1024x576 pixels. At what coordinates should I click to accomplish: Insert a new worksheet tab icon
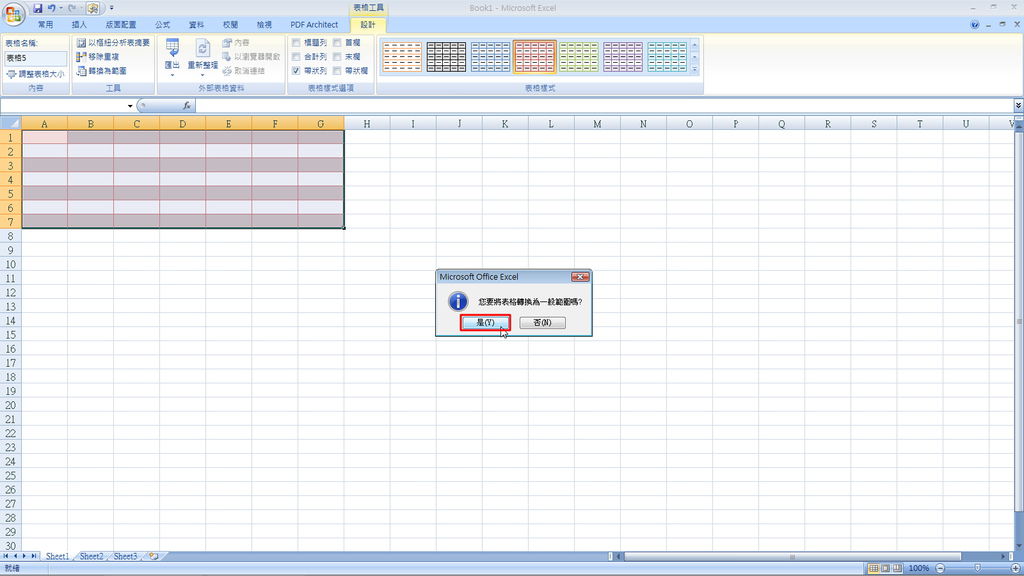153,556
